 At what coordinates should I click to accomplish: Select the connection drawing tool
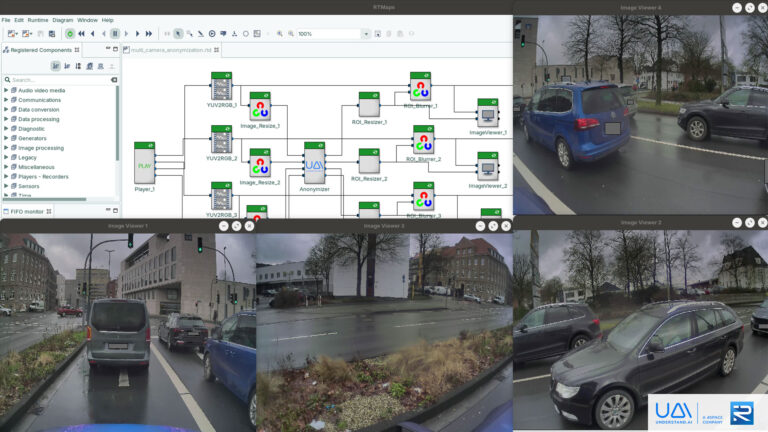[201, 34]
